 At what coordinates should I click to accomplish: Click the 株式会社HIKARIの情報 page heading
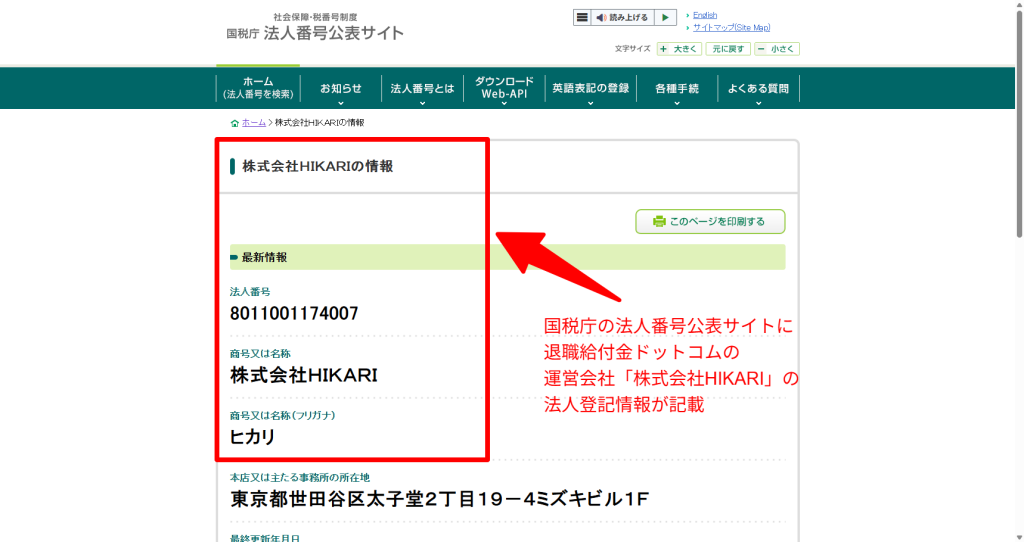(317, 167)
